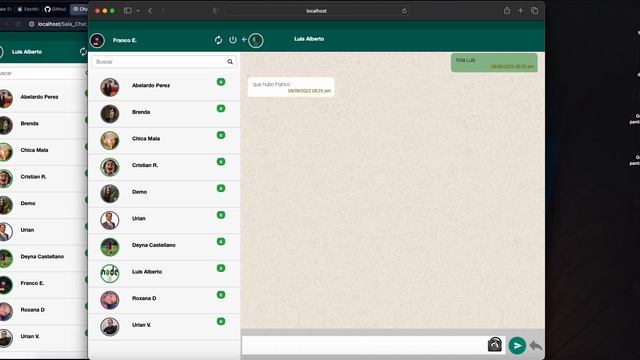Viewport: 640px width, 360px height.
Task: Click the green send message button
Action: 517,346
